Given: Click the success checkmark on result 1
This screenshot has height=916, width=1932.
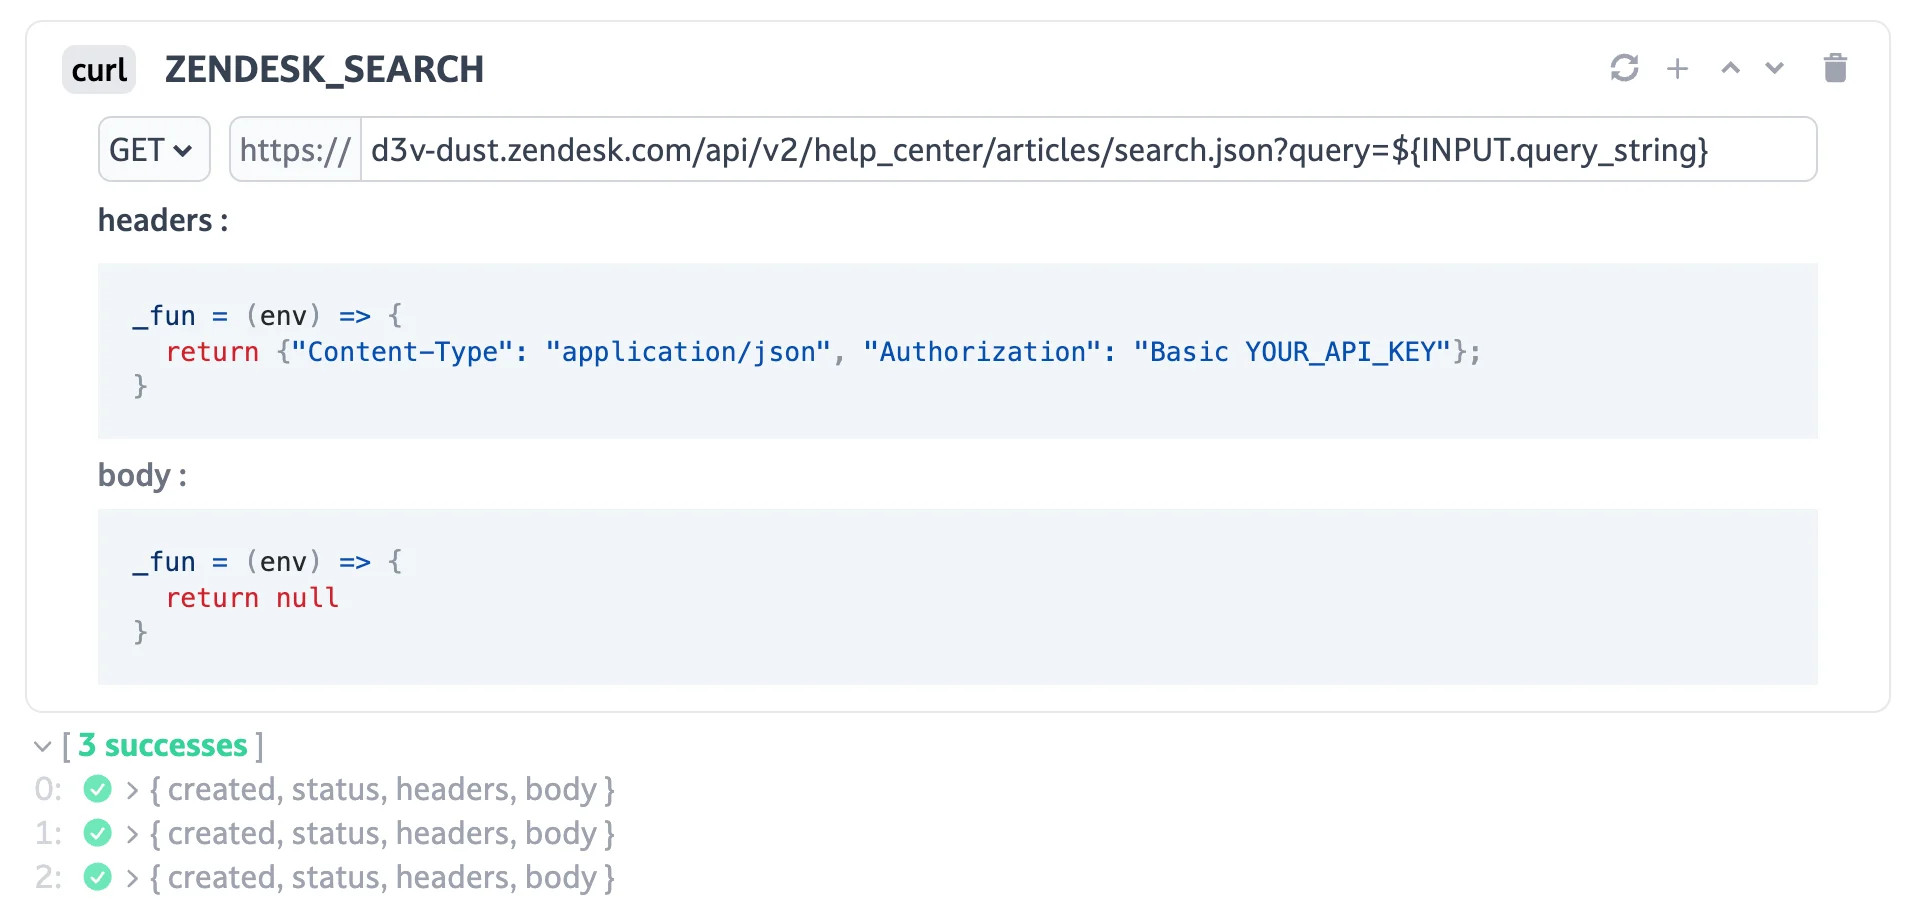Looking at the screenshot, I should 97,833.
